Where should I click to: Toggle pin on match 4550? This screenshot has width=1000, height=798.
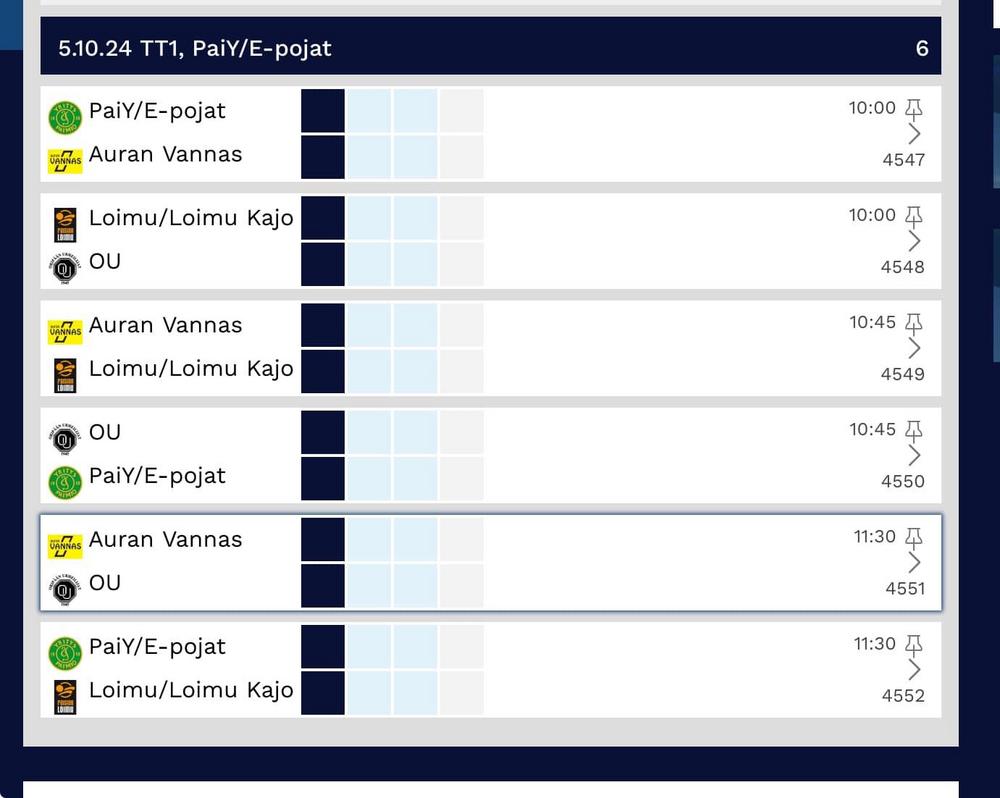(913, 429)
